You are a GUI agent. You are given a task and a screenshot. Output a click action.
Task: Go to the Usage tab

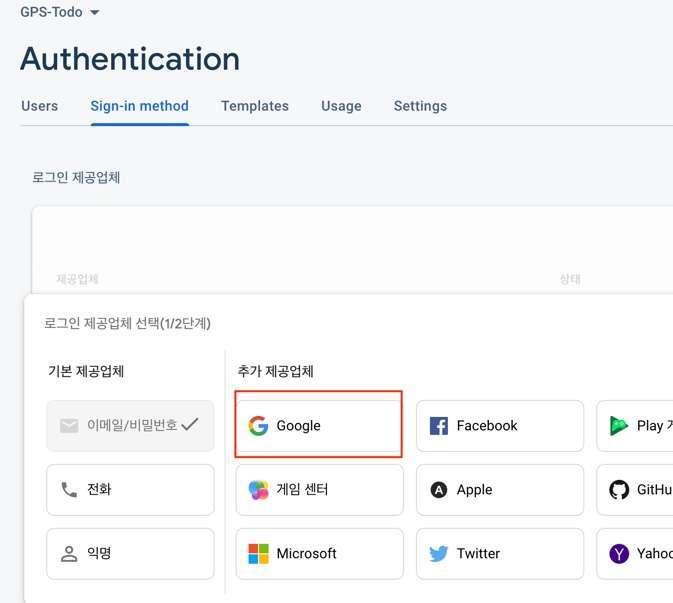tap(341, 106)
